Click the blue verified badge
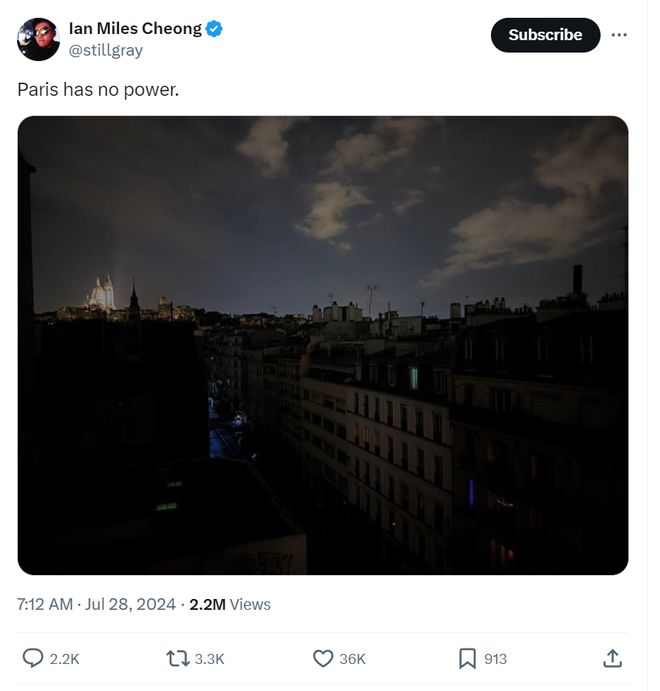The image size is (660, 691). click(215, 29)
